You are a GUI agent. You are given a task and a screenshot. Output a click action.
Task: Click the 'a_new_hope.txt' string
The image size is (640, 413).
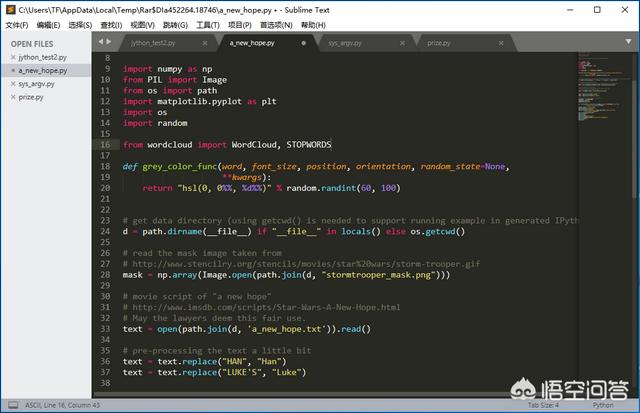[x=289, y=329]
